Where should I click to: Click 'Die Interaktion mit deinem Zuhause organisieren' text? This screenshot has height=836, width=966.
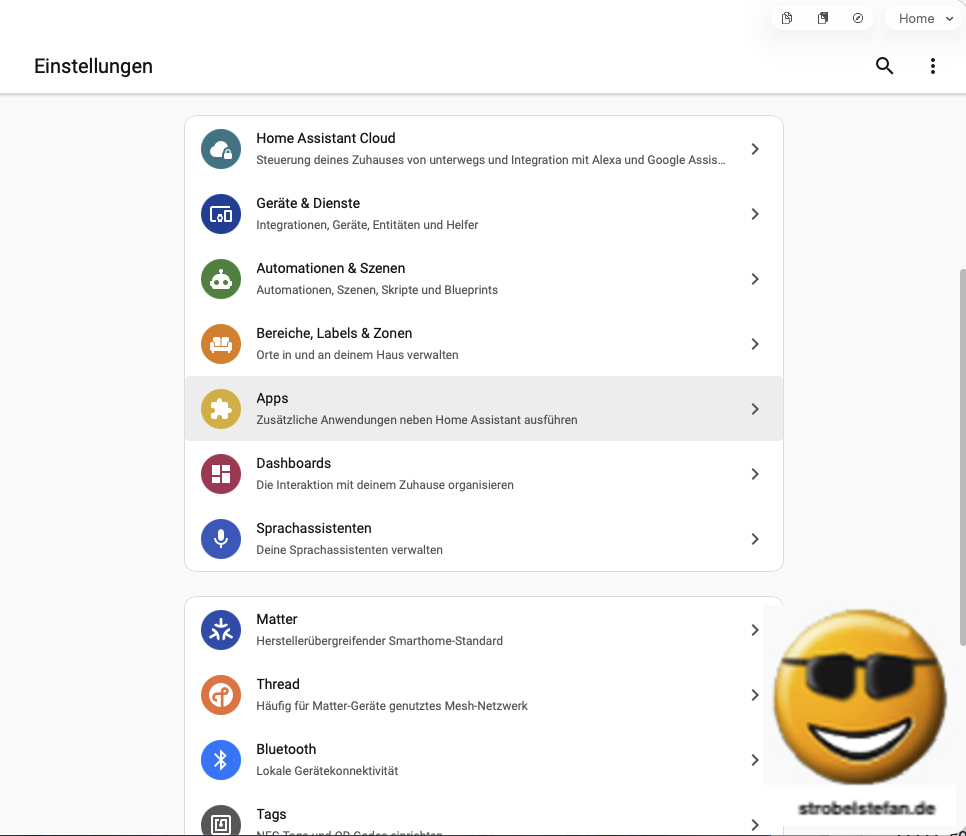(x=385, y=485)
